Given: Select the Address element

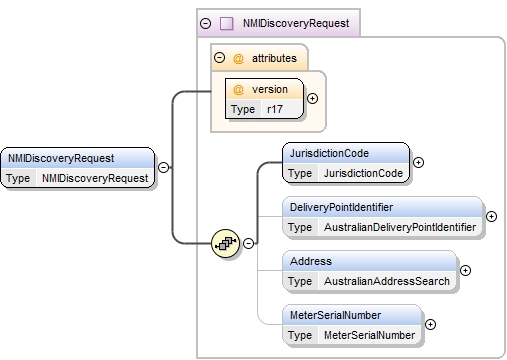Looking at the screenshot, I should pyautogui.click(x=369, y=271).
